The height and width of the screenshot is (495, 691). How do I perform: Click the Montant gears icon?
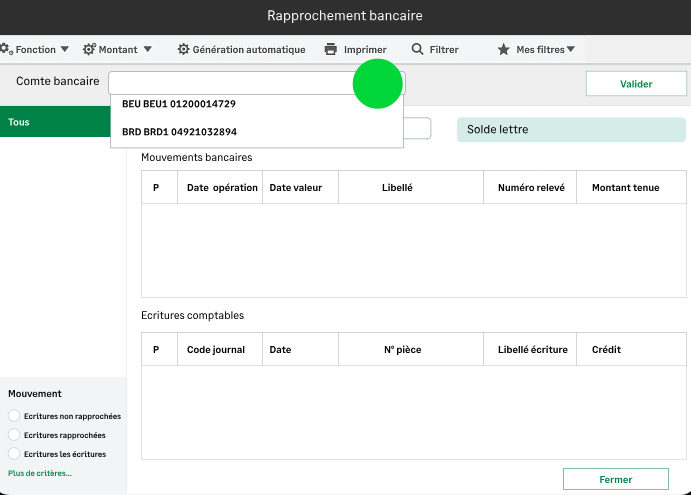tap(89, 49)
